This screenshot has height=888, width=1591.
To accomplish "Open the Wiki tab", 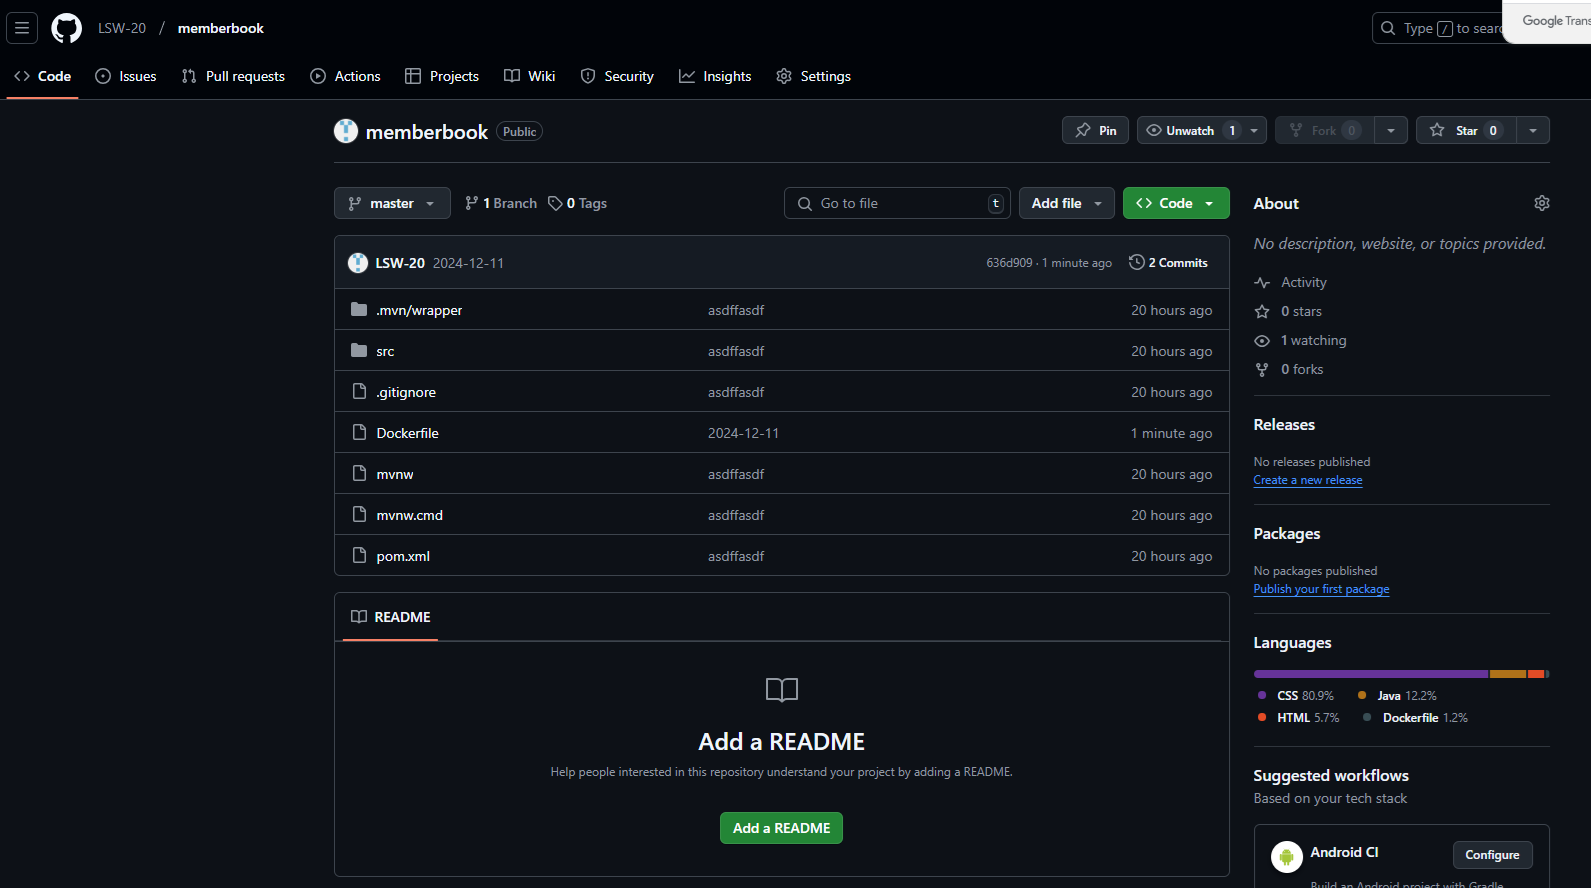I will (530, 76).
